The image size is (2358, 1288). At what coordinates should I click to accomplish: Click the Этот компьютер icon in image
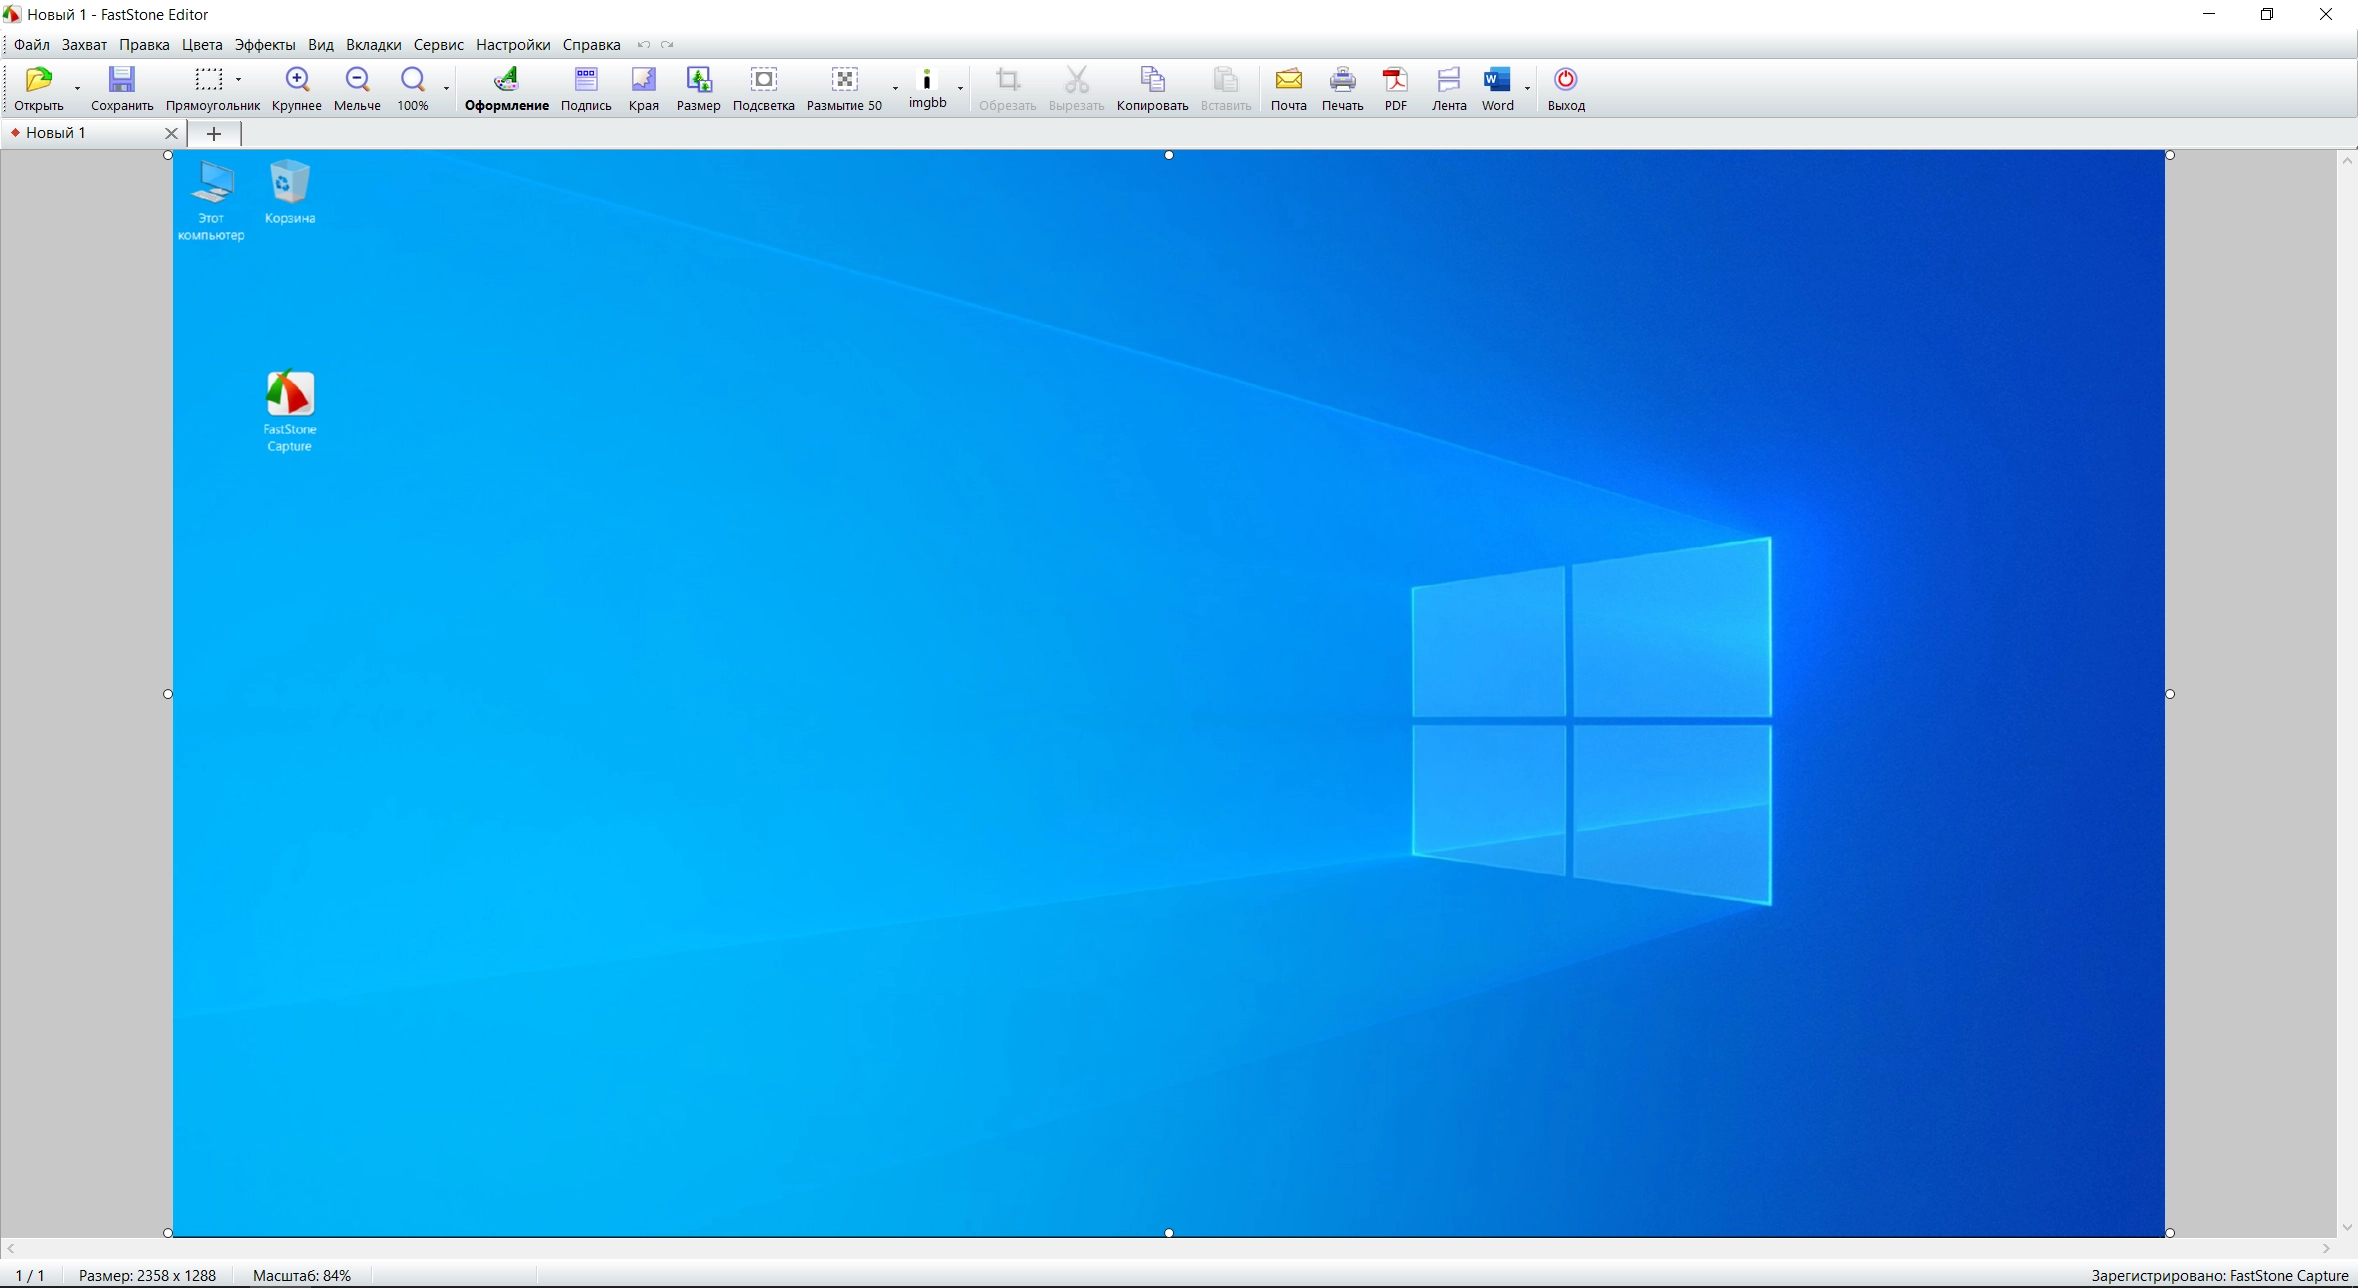[x=211, y=200]
